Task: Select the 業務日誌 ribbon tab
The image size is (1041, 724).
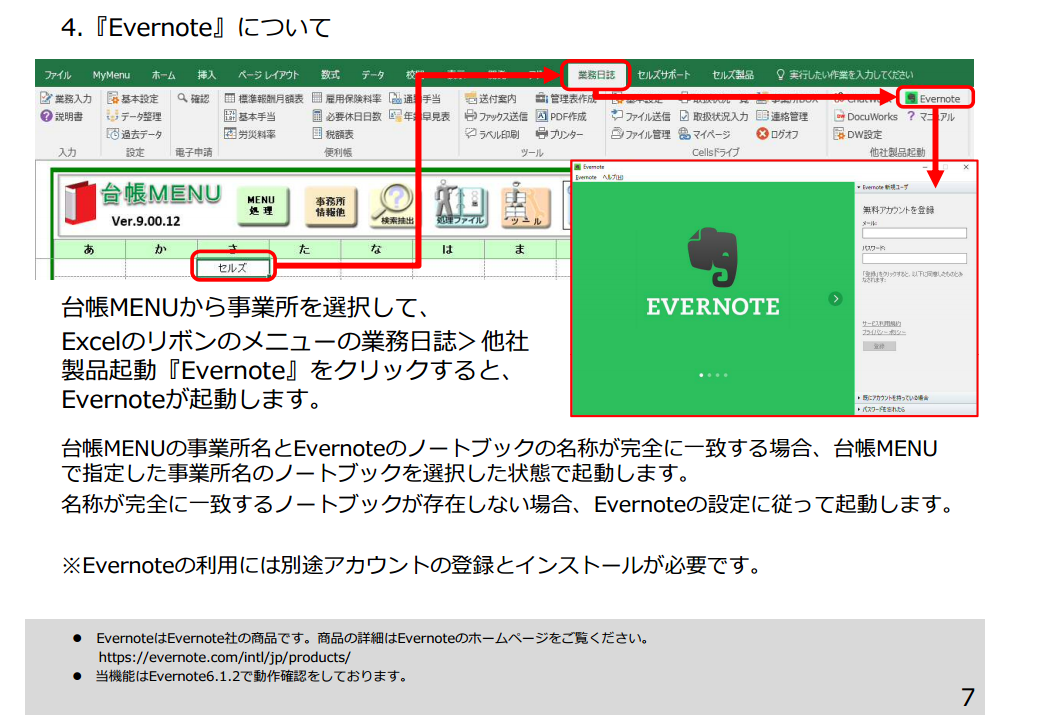Action: [596, 75]
